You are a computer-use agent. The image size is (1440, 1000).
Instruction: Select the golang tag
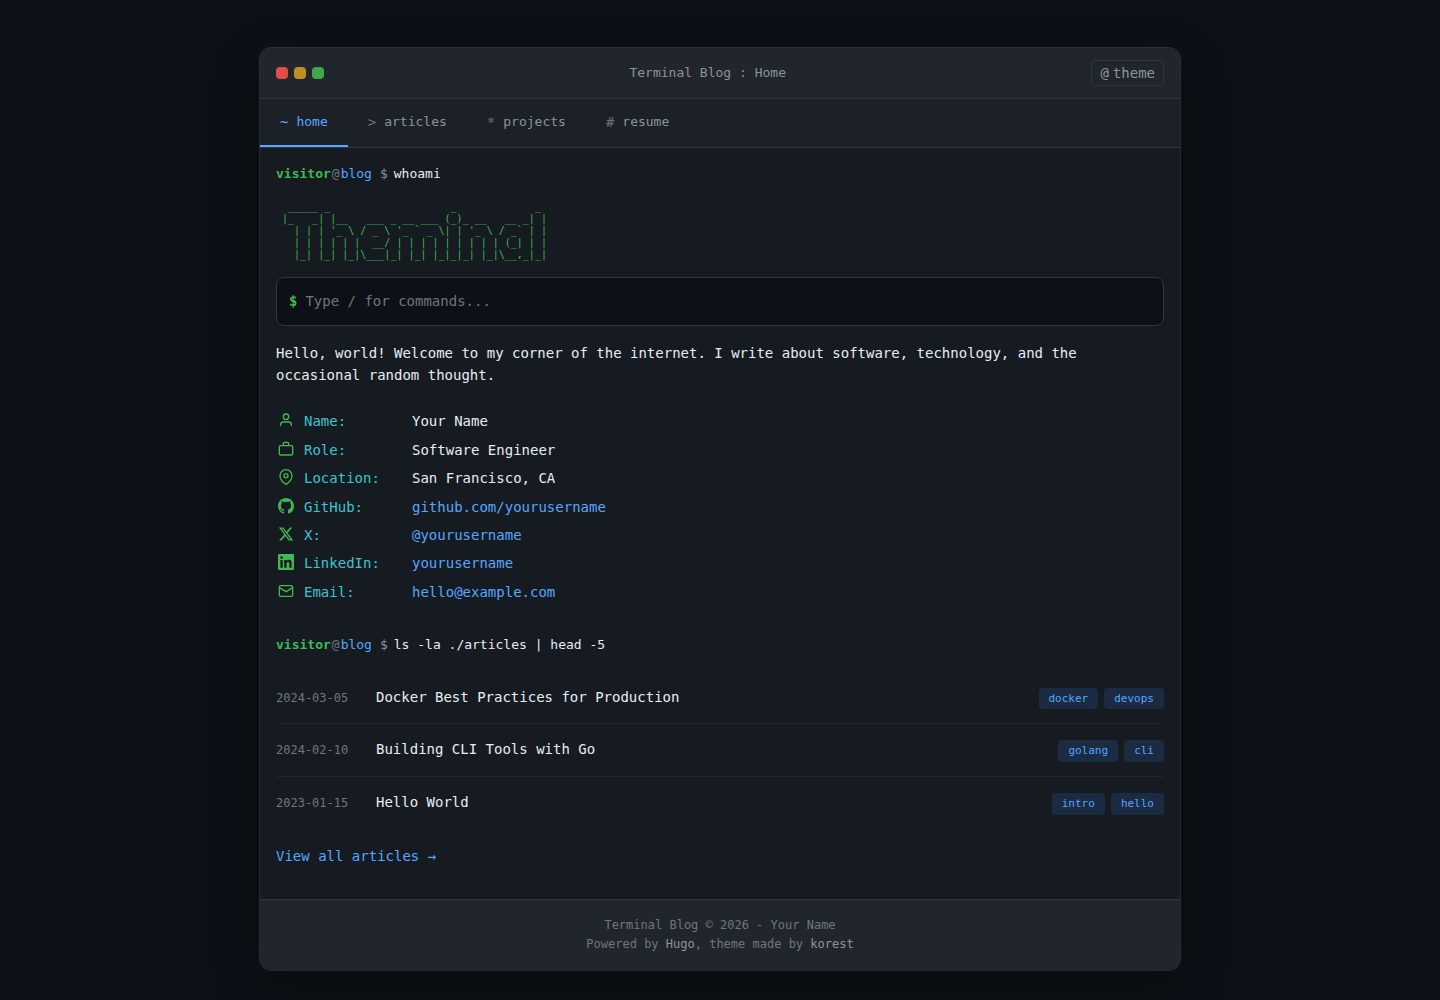[x=1088, y=750]
